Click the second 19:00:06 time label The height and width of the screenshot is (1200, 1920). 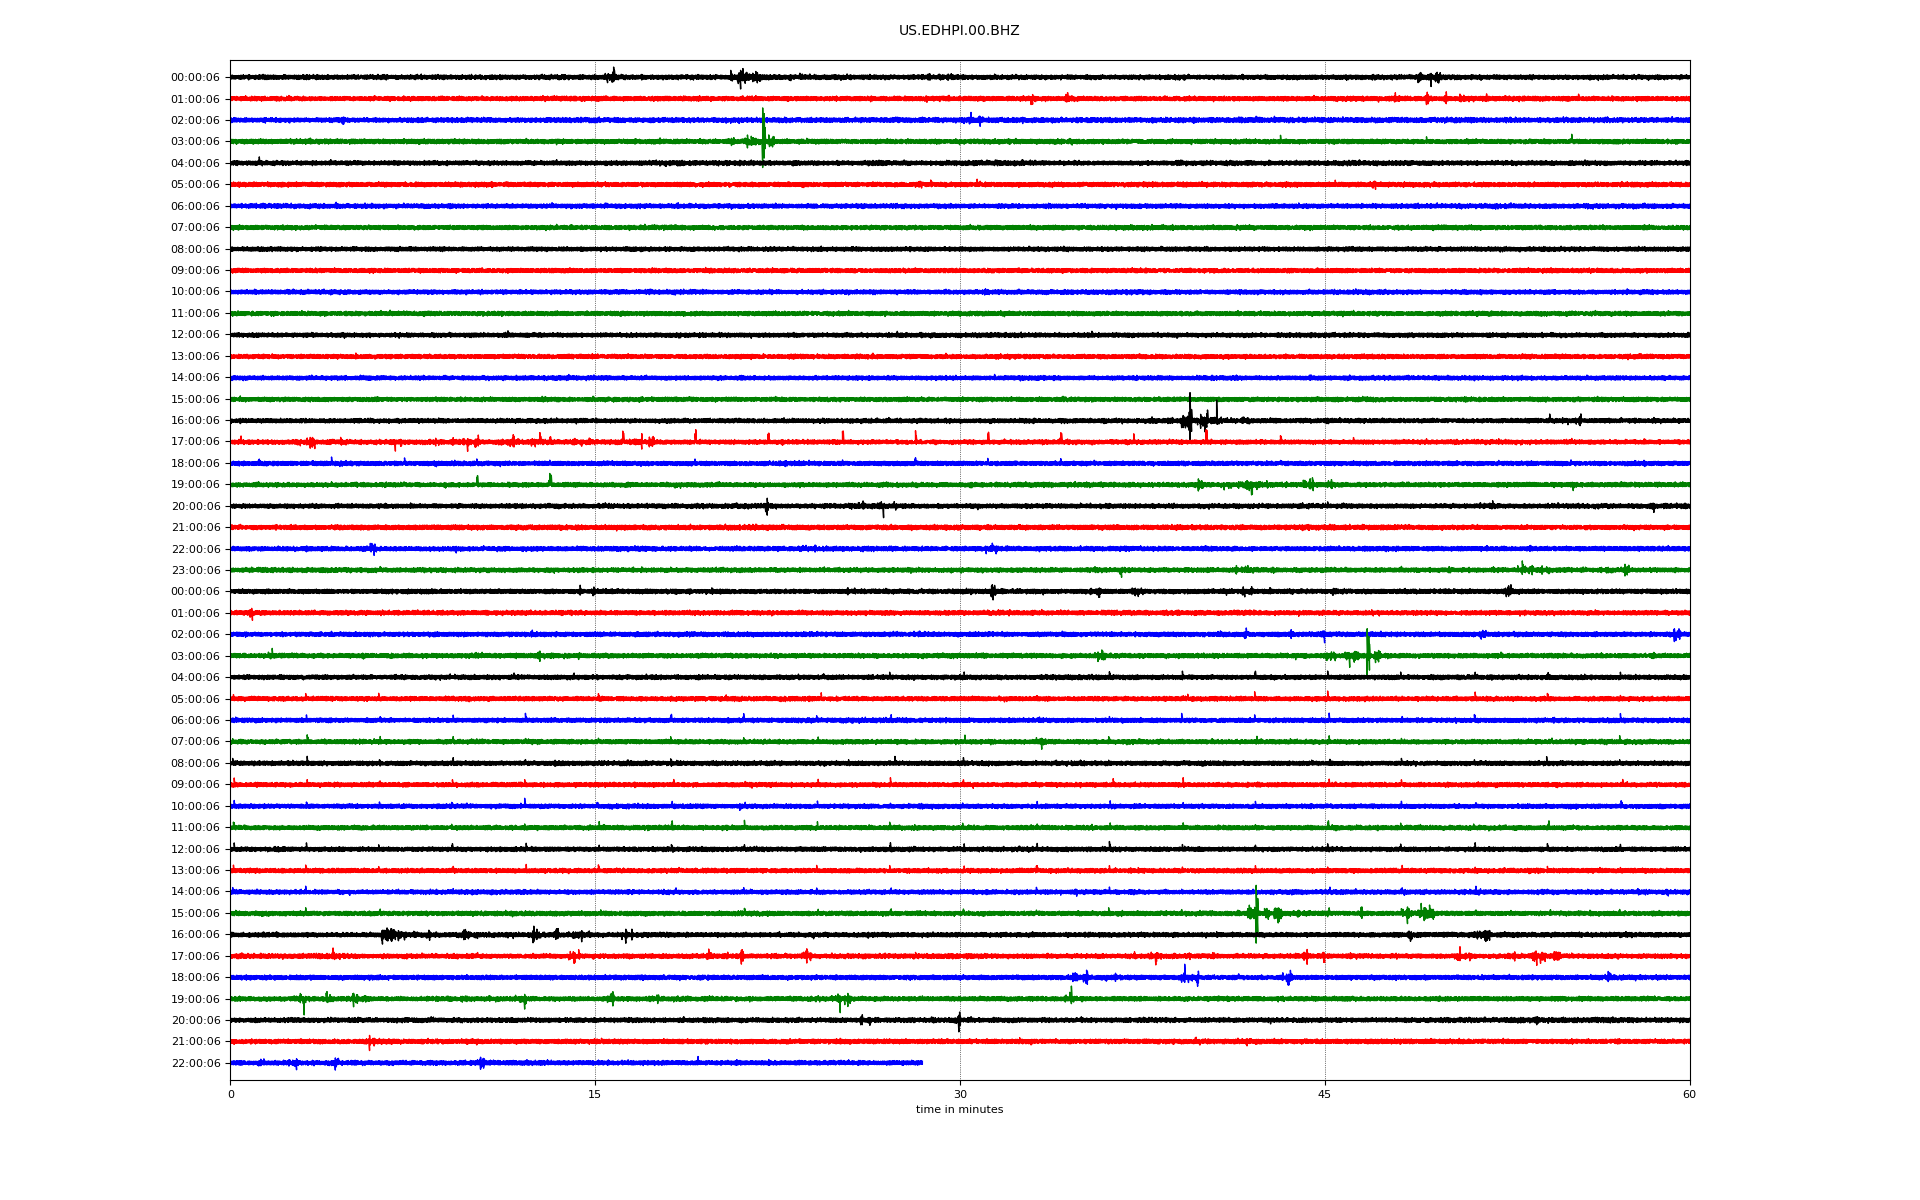[x=195, y=1000]
